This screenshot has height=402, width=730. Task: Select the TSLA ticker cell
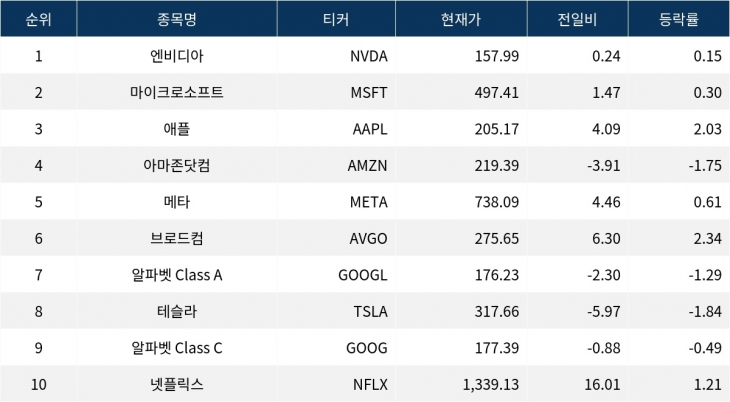tap(370, 312)
